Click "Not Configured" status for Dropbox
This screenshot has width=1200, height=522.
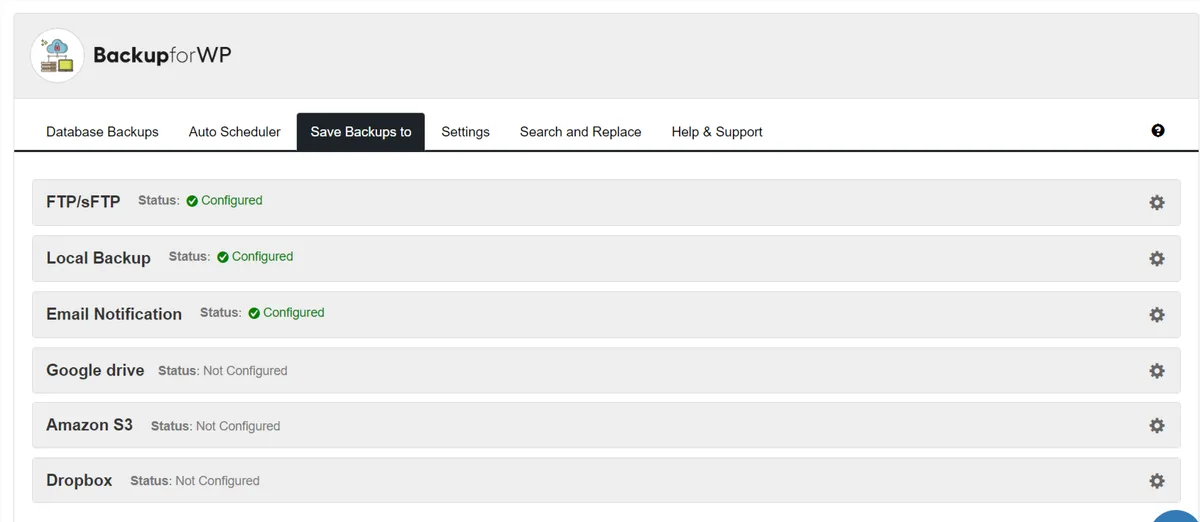[217, 481]
